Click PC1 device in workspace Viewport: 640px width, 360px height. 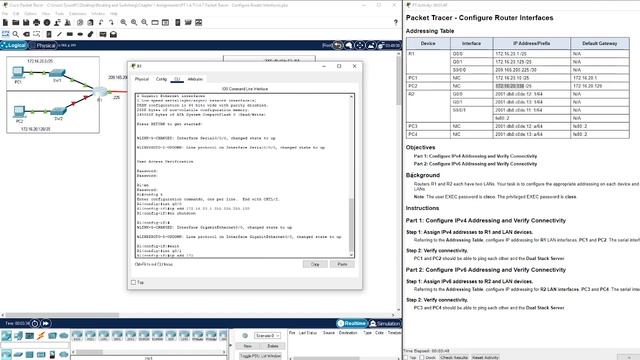click(x=18, y=73)
